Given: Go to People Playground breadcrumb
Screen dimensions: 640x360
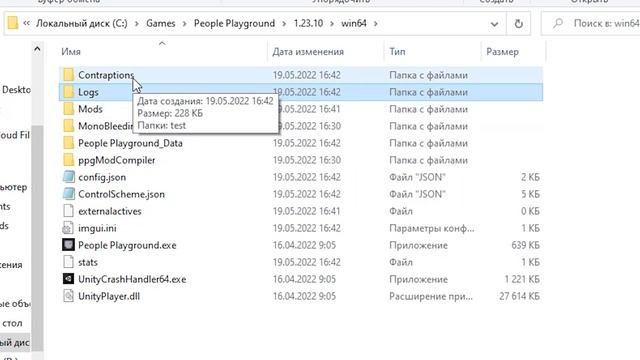Looking at the screenshot, I should pyautogui.click(x=234, y=23).
